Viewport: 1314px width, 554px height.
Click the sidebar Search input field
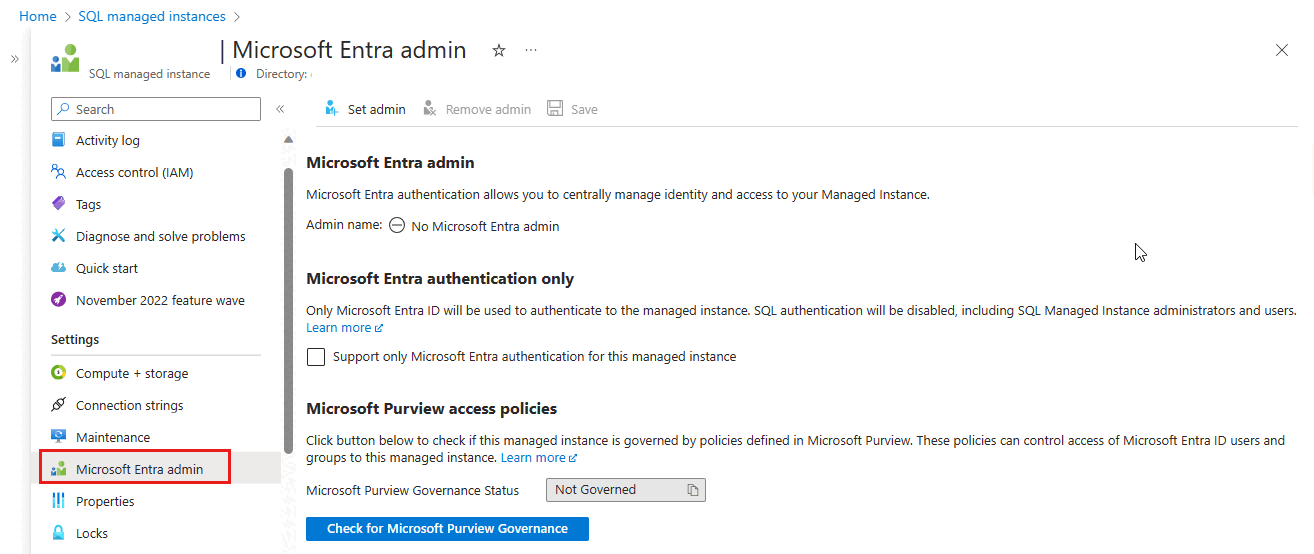tap(156, 109)
